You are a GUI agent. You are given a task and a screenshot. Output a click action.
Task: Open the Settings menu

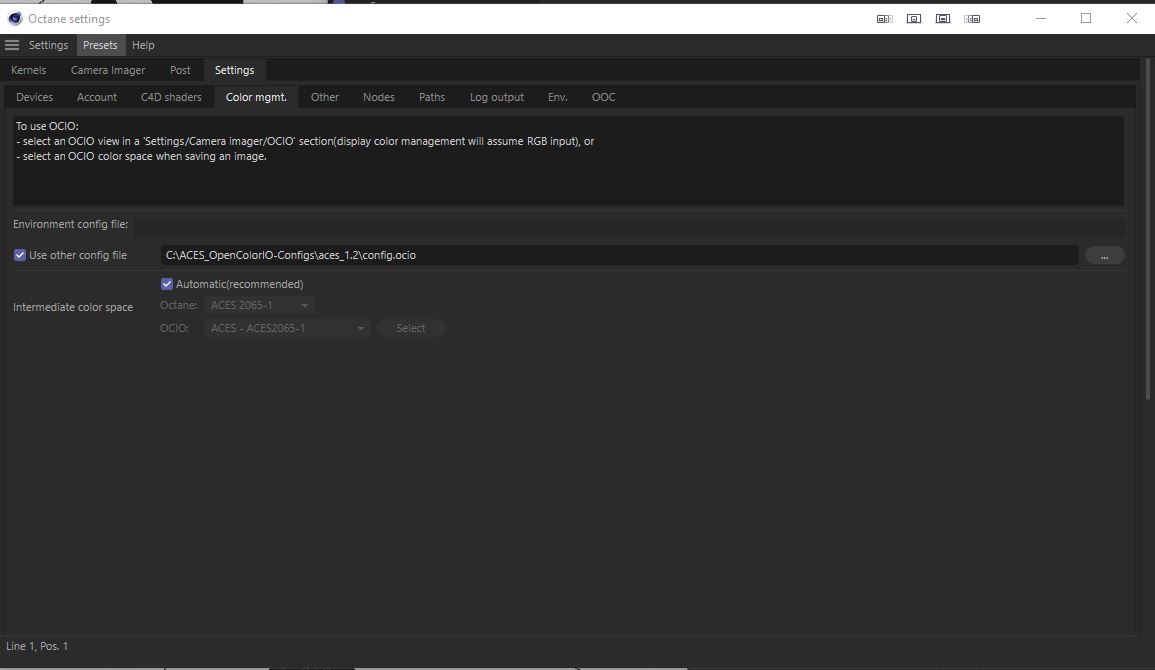pos(48,45)
